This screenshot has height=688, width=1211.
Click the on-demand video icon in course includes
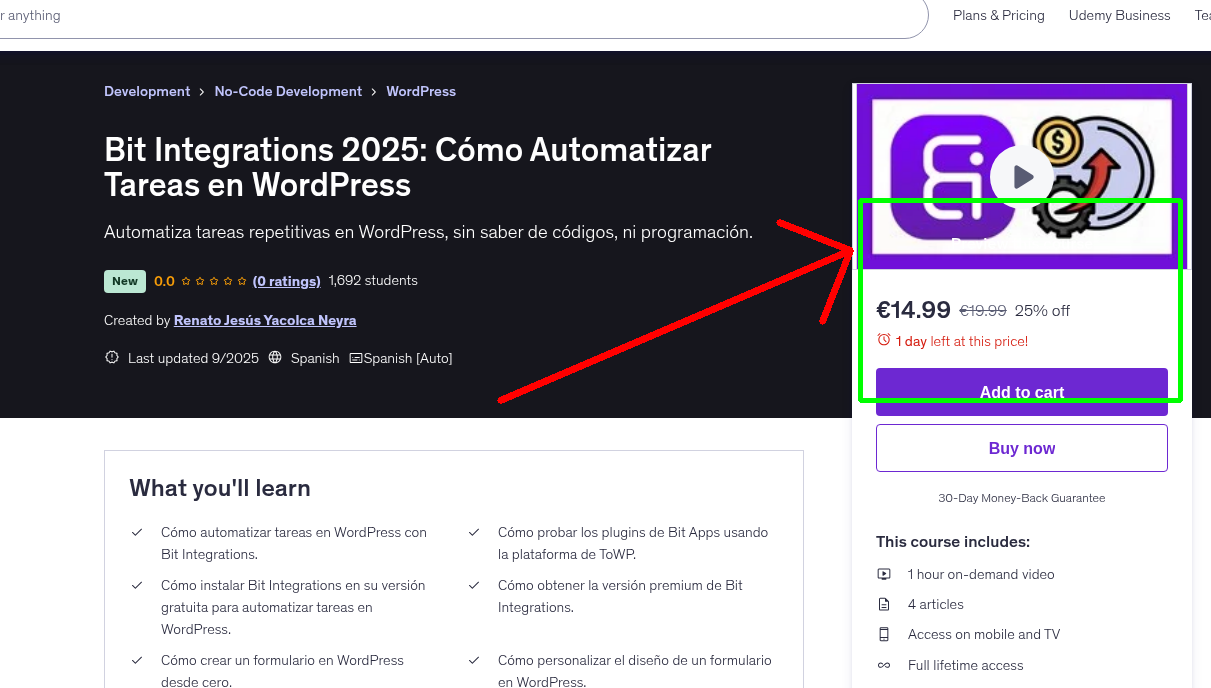(883, 574)
